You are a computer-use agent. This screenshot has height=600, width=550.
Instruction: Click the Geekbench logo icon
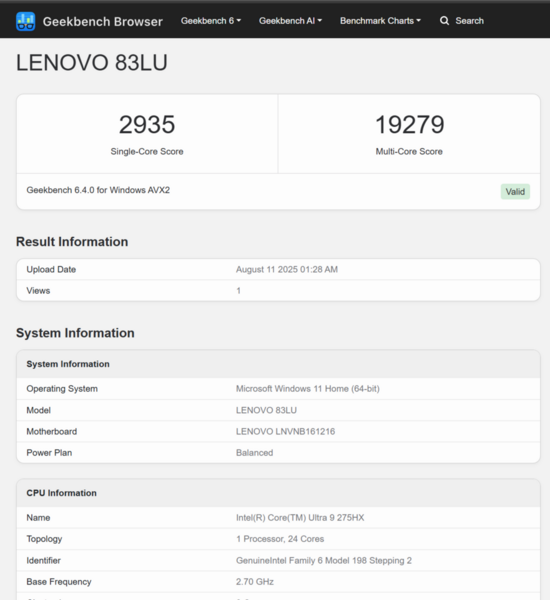(26, 21)
